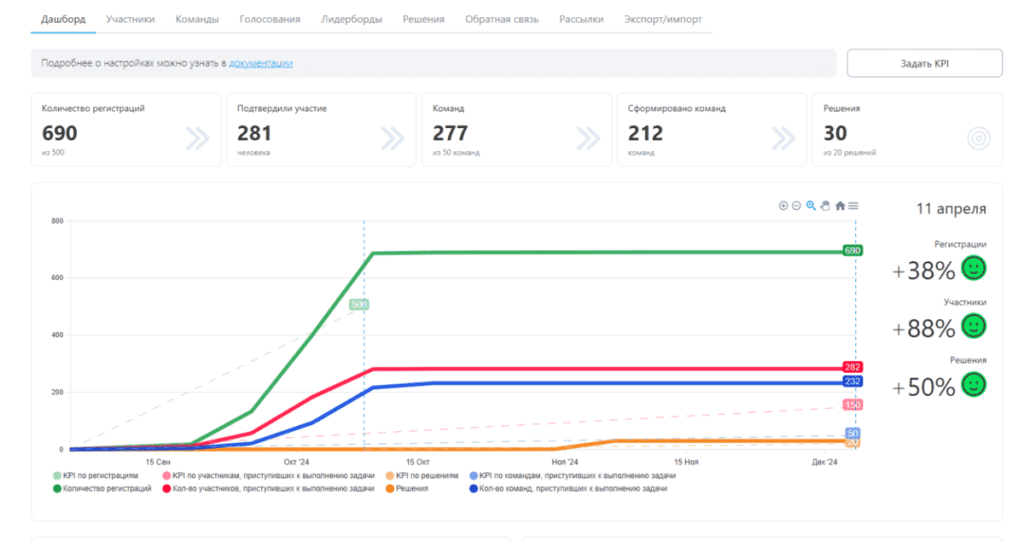Switch to the Участники tab

pyautogui.click(x=130, y=19)
